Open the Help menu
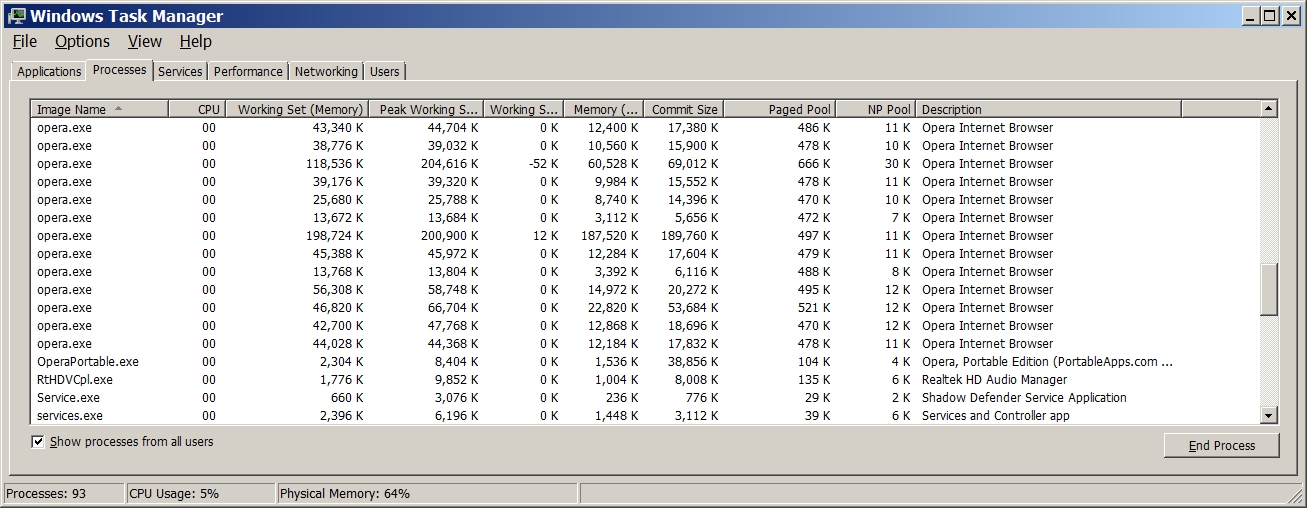Image resolution: width=1307 pixels, height=508 pixels. click(196, 41)
